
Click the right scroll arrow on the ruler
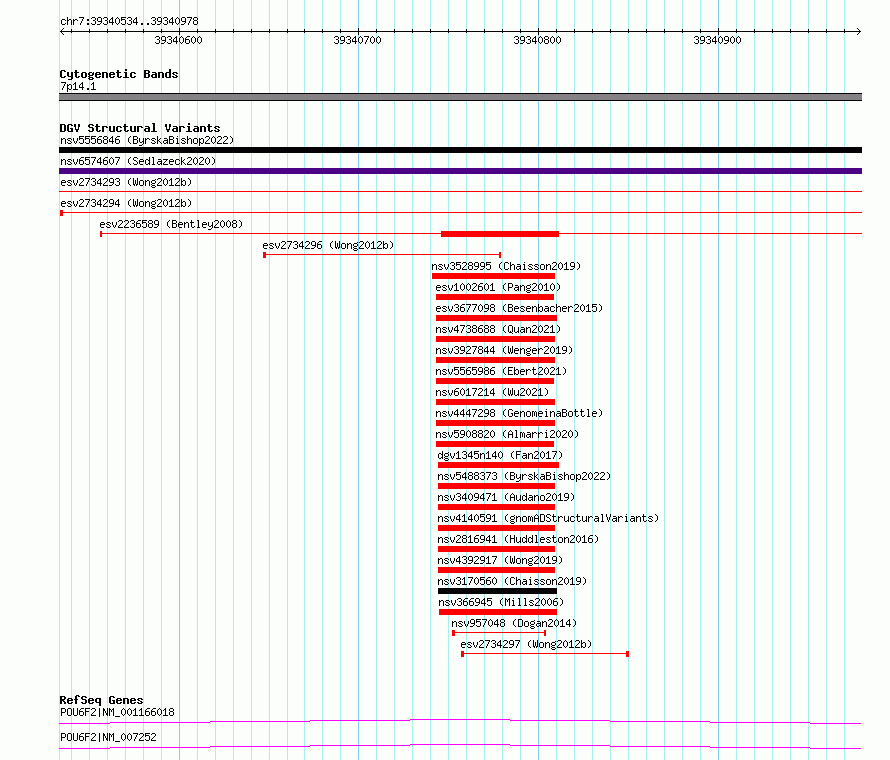(858, 32)
